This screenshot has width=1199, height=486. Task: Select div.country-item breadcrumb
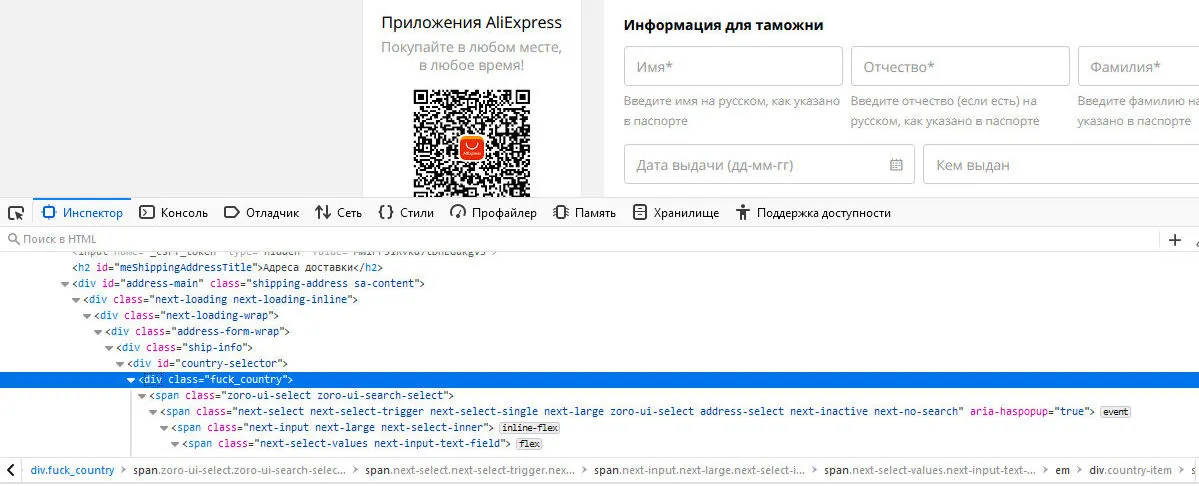(1130, 470)
